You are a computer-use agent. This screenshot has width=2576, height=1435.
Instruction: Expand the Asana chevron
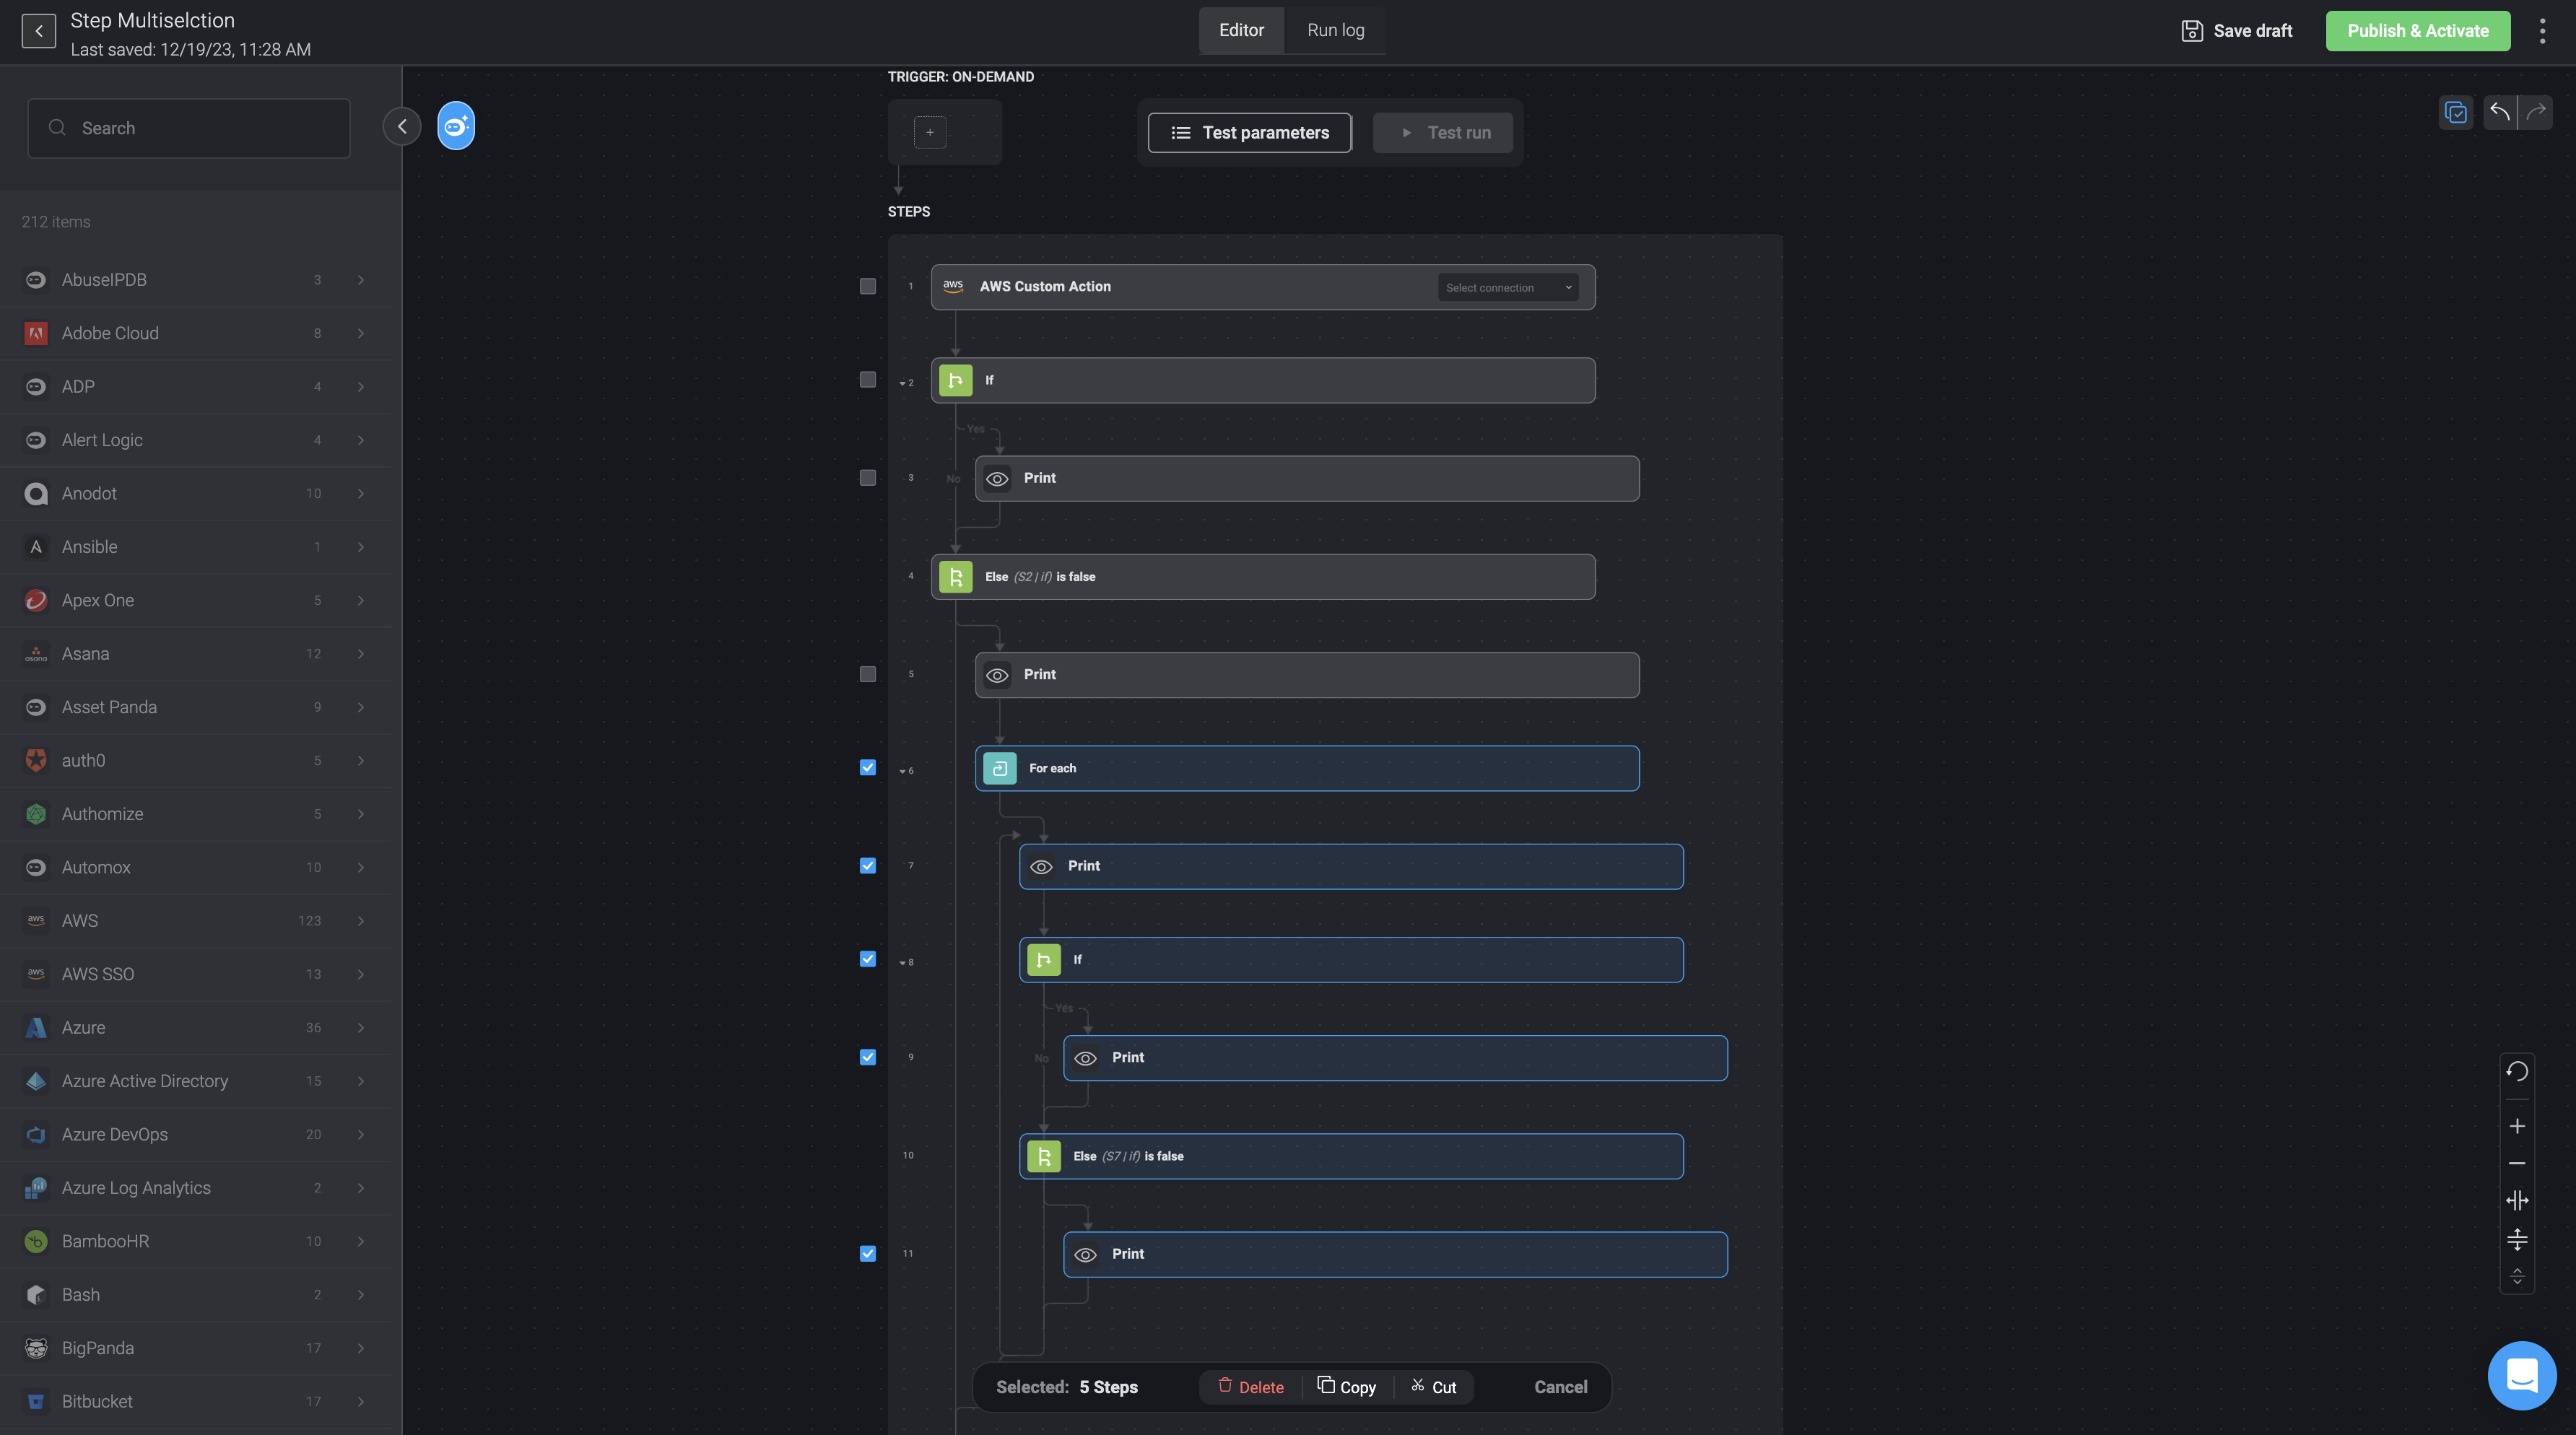click(361, 654)
